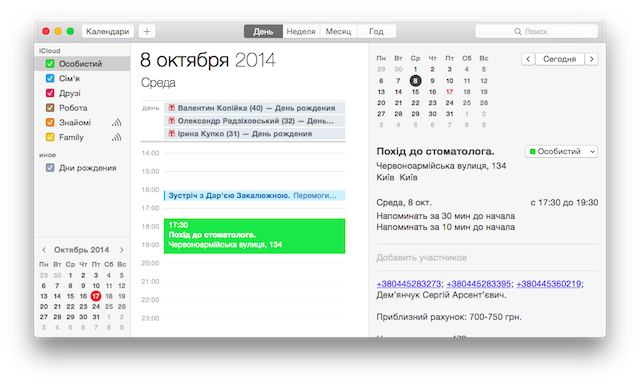Show next month in sidebar mini calendar
Image resolution: width=640 pixels, height=386 pixels.
(122, 250)
